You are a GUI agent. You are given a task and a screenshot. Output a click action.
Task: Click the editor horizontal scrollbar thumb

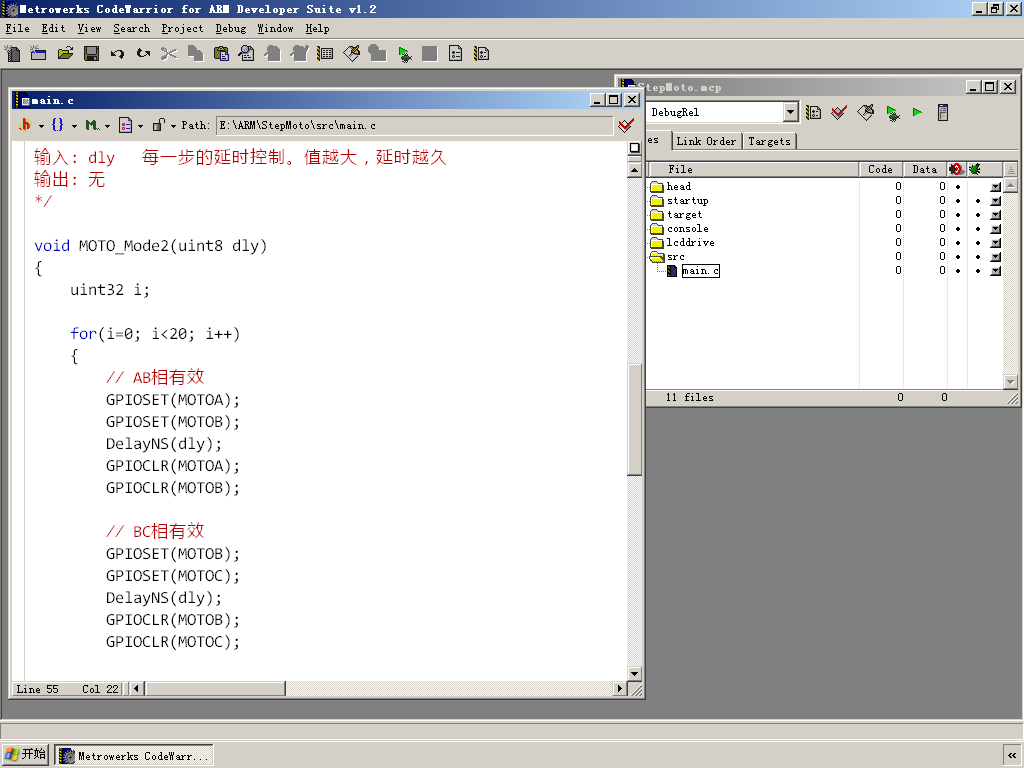coord(216,688)
